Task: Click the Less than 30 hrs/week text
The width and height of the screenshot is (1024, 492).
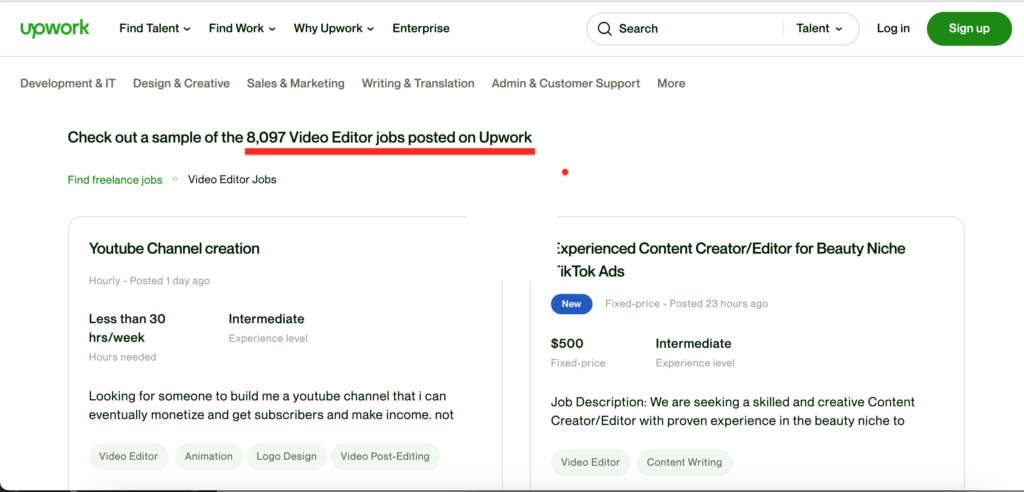Action: point(127,329)
